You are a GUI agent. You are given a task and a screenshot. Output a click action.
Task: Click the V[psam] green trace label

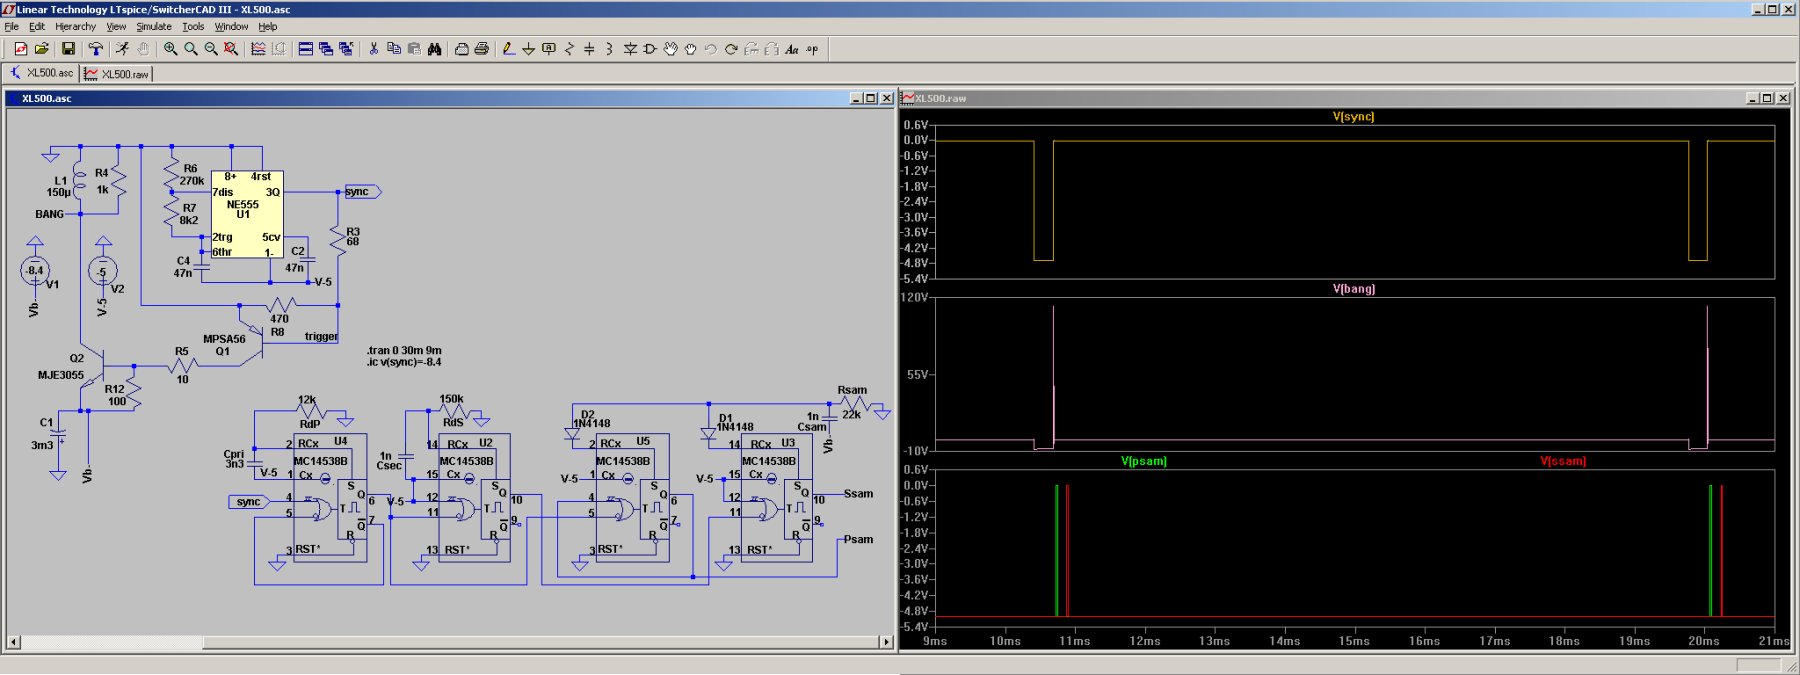1143,461
